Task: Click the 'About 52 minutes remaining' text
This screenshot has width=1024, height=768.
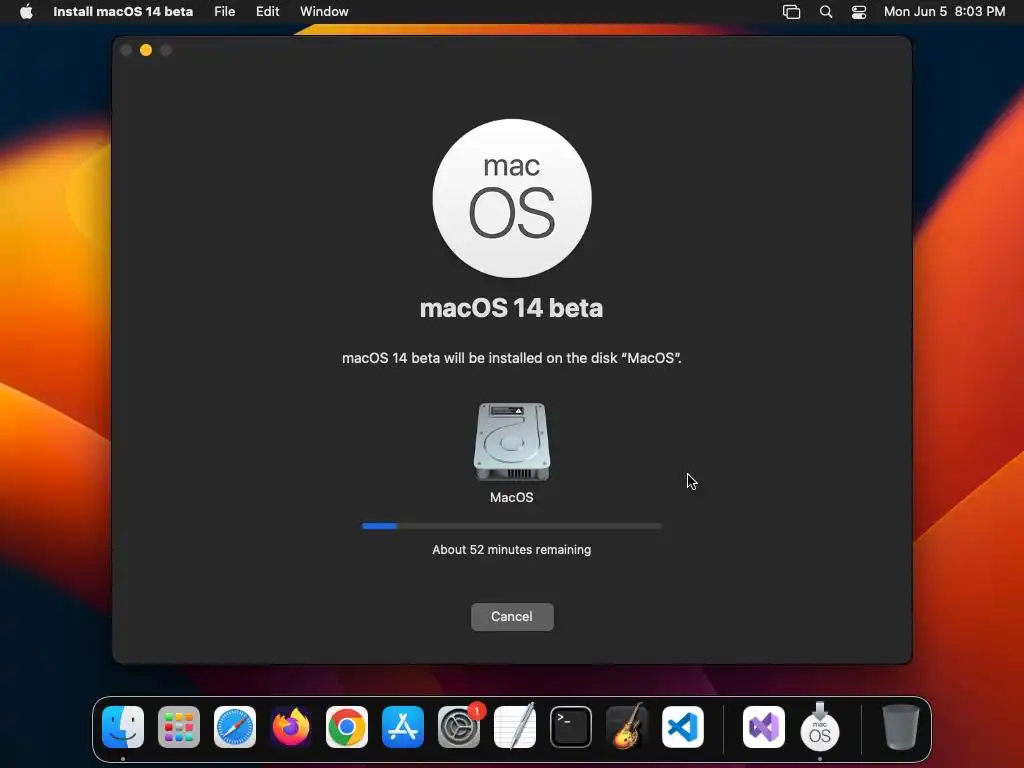Action: [511, 550]
